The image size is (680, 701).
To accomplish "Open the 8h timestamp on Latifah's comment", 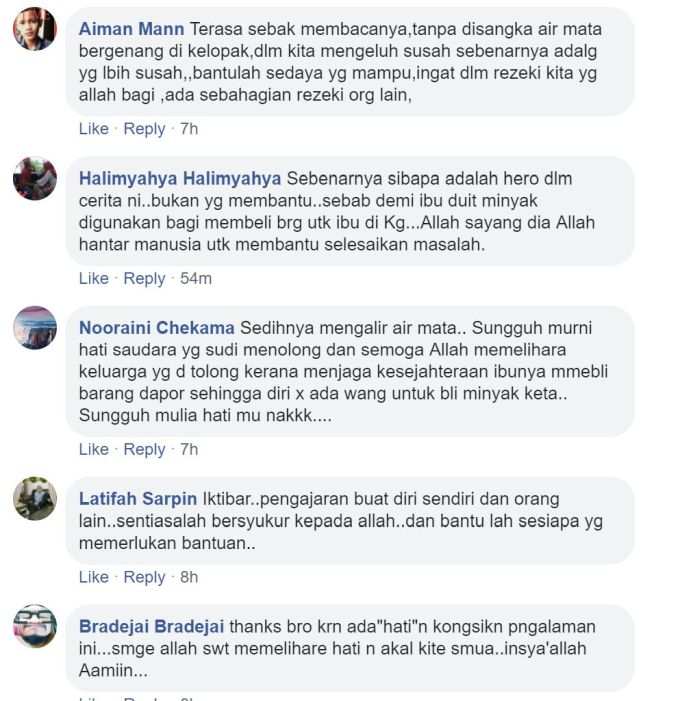I will 189,577.
